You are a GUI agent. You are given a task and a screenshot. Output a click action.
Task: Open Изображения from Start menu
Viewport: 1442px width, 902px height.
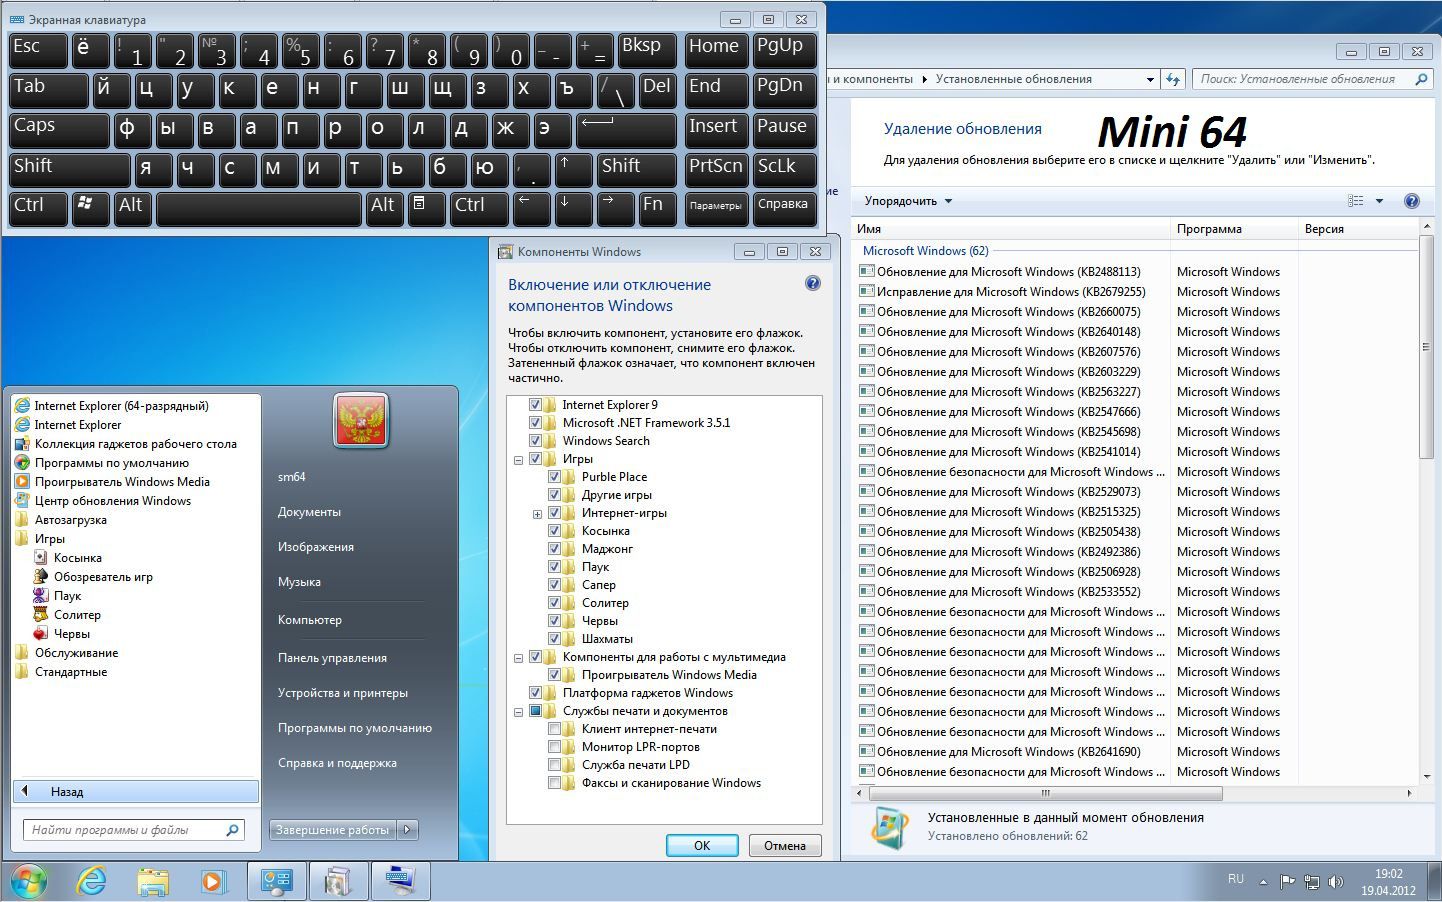(x=315, y=547)
